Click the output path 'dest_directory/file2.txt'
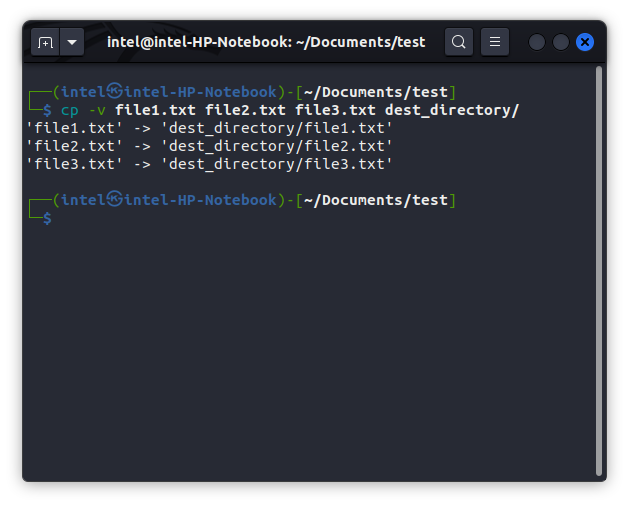This screenshot has width=629, height=506. [277, 146]
